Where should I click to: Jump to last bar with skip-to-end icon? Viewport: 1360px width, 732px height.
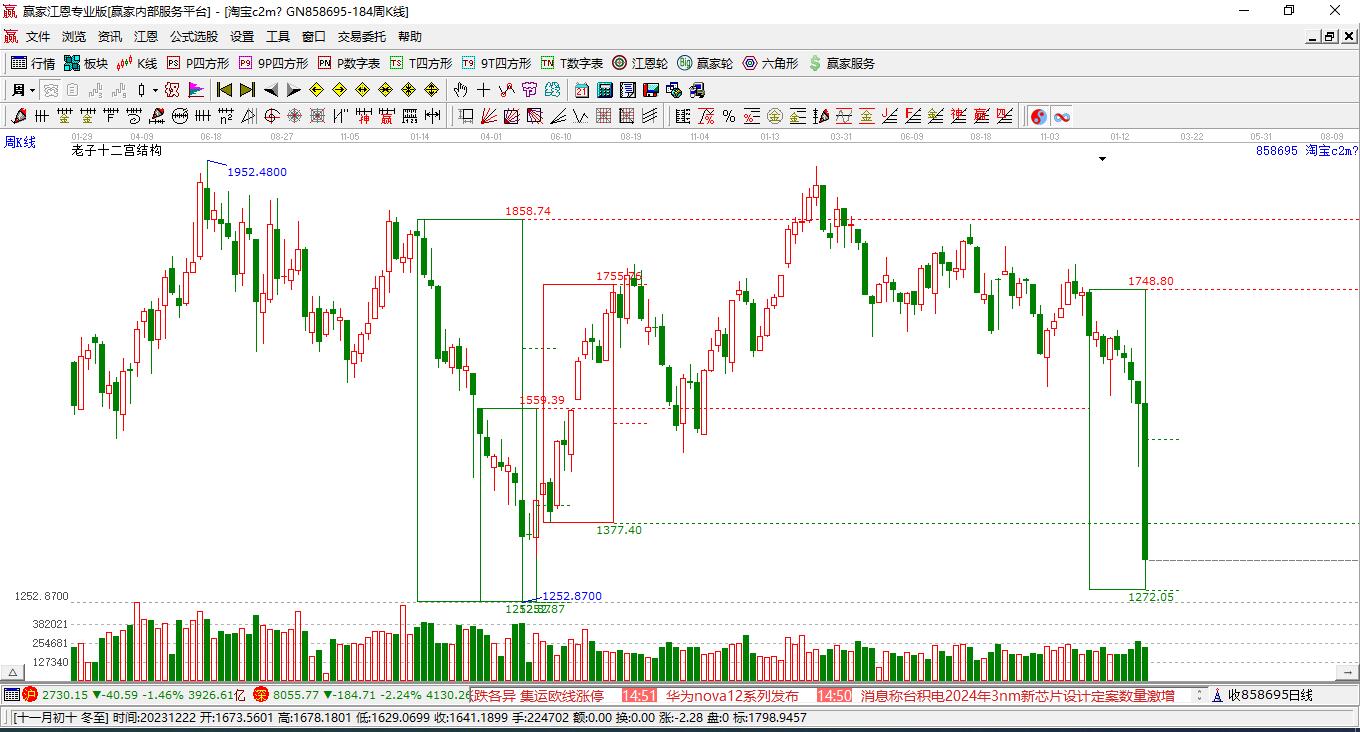247,90
